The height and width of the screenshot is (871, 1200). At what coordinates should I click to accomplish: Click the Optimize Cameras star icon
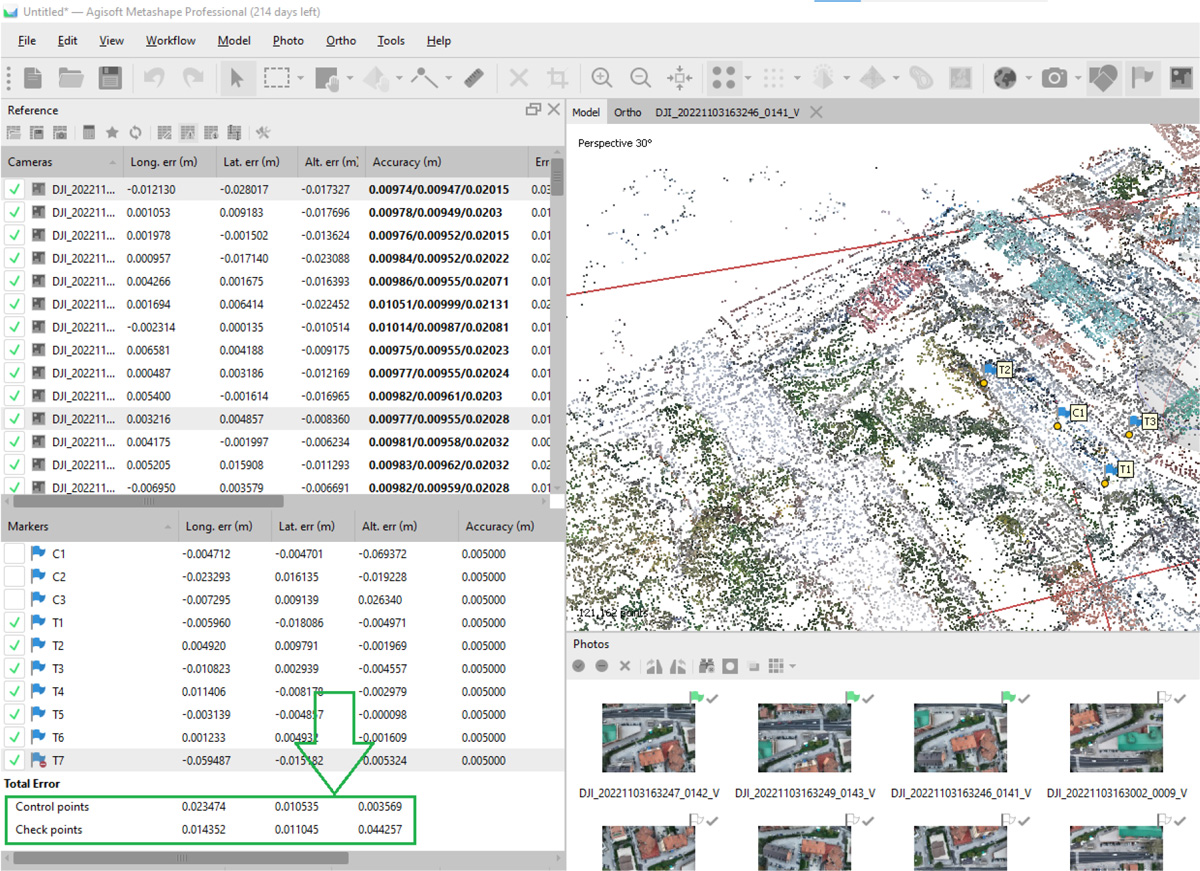112,132
